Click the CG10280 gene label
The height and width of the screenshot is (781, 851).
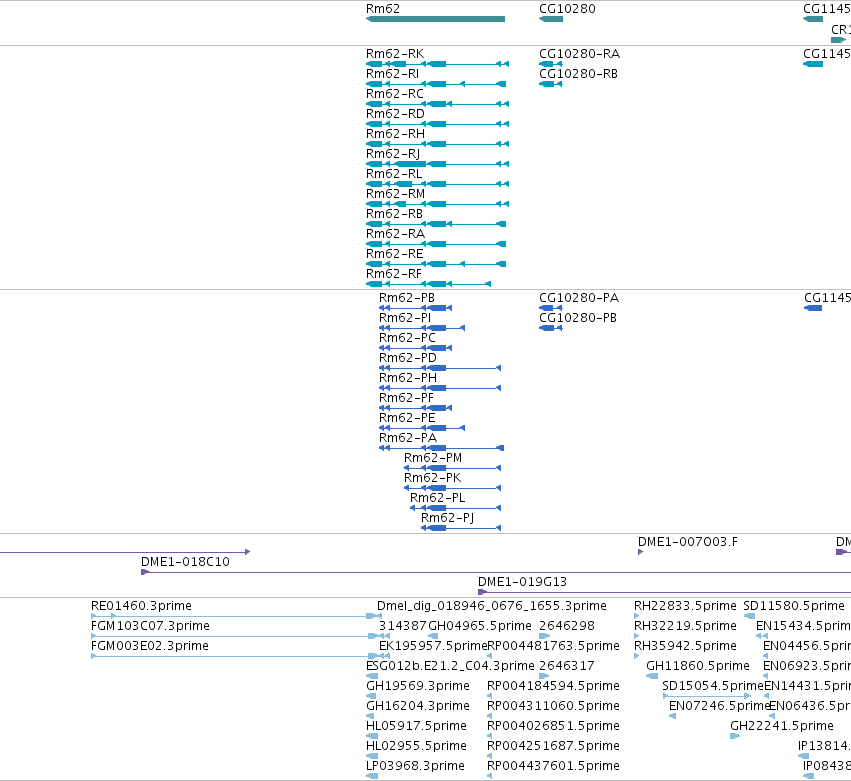567,9
